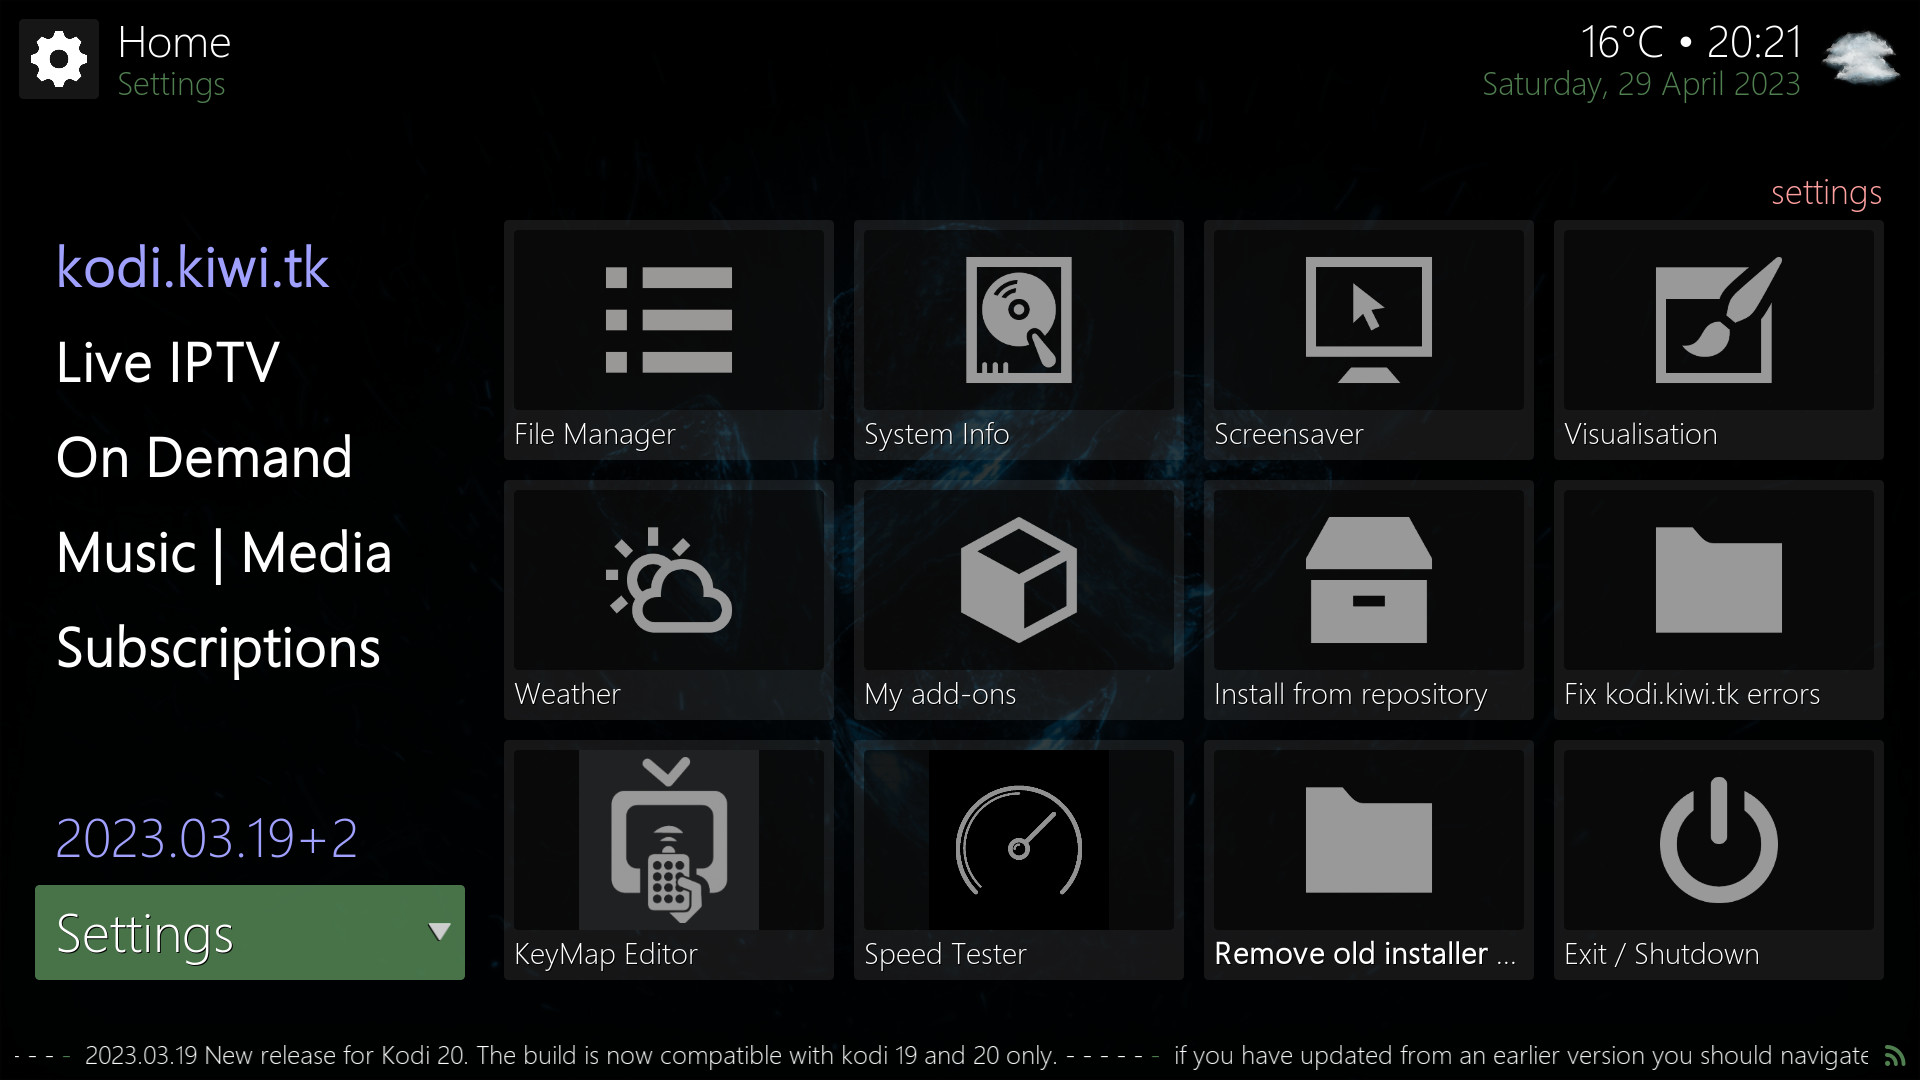Select the Music | Media menu item
This screenshot has height=1080, width=1920.
pyautogui.click(x=224, y=553)
